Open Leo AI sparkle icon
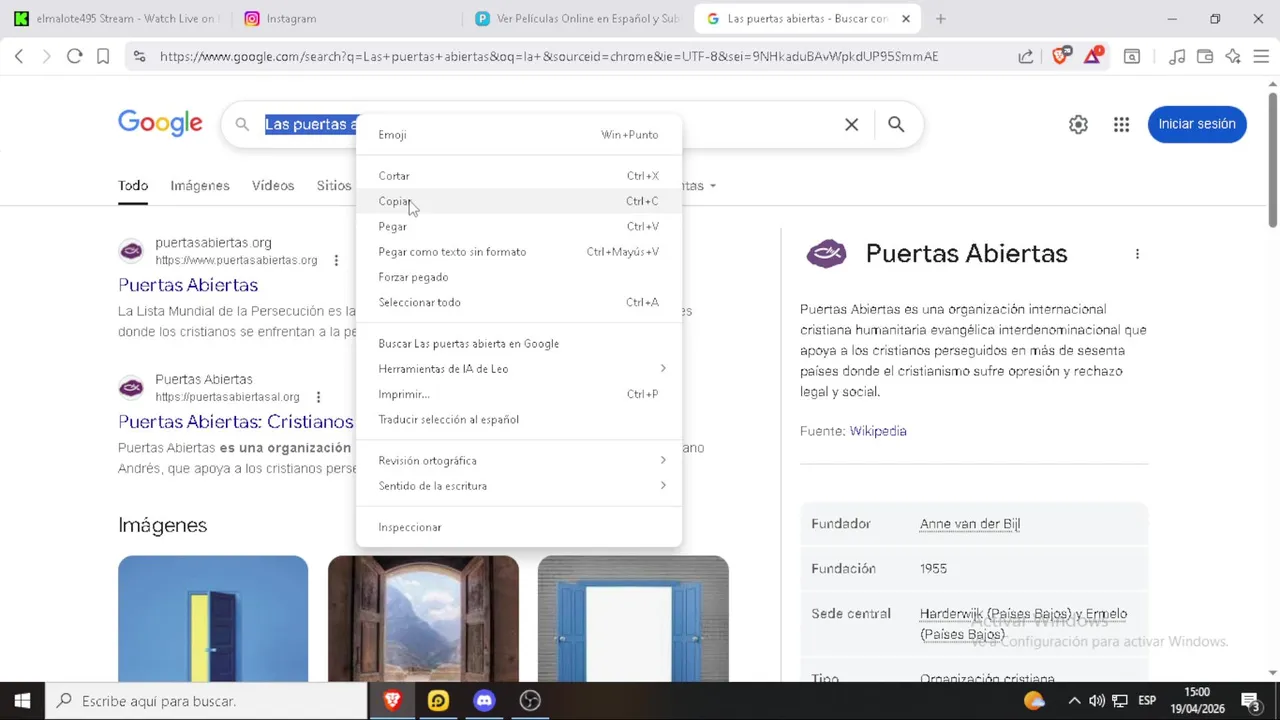 tap(1233, 57)
